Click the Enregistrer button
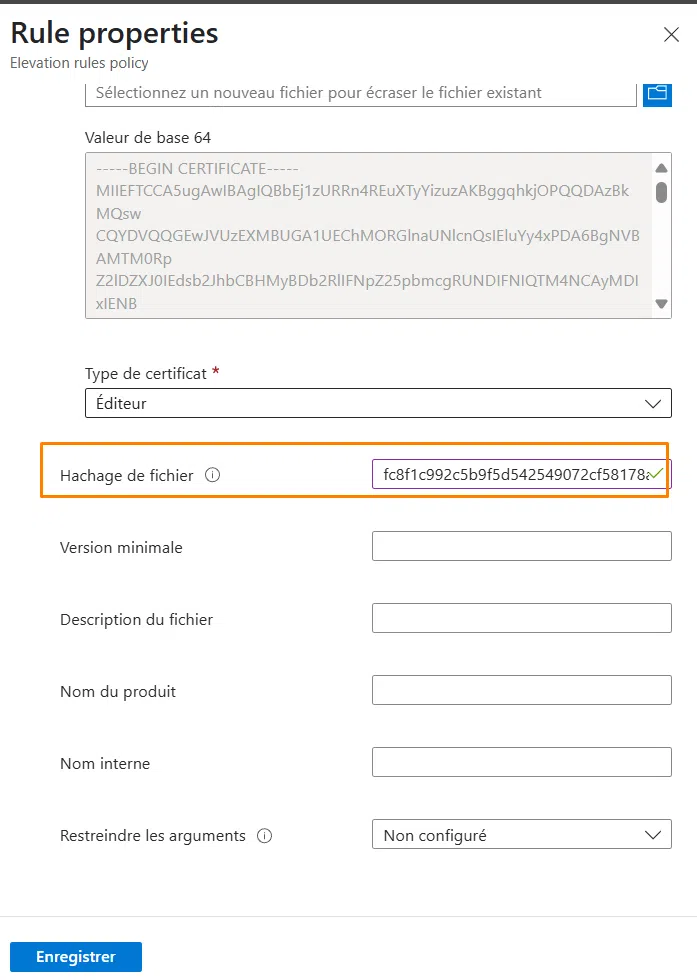This screenshot has height=980, width=697. (x=75, y=956)
